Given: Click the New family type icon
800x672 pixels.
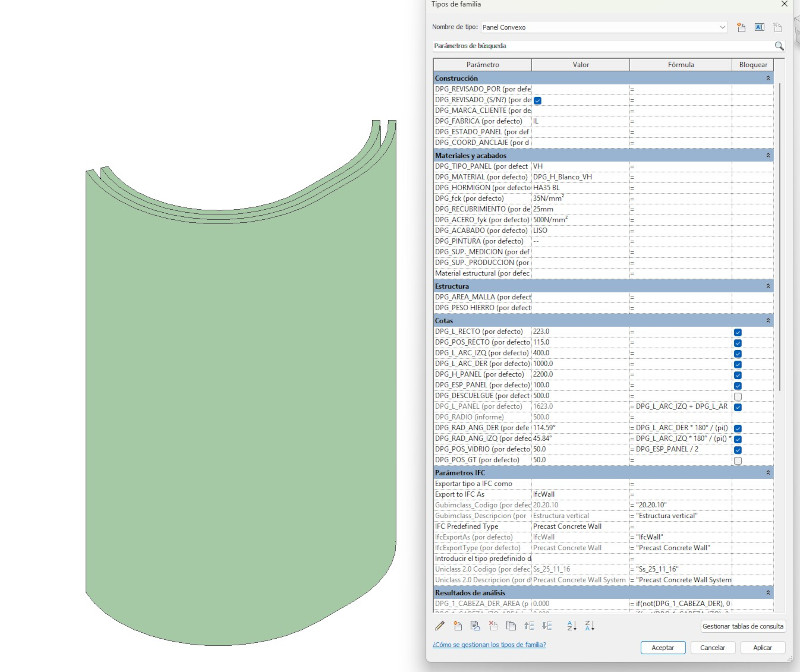Looking at the screenshot, I should pos(741,28).
